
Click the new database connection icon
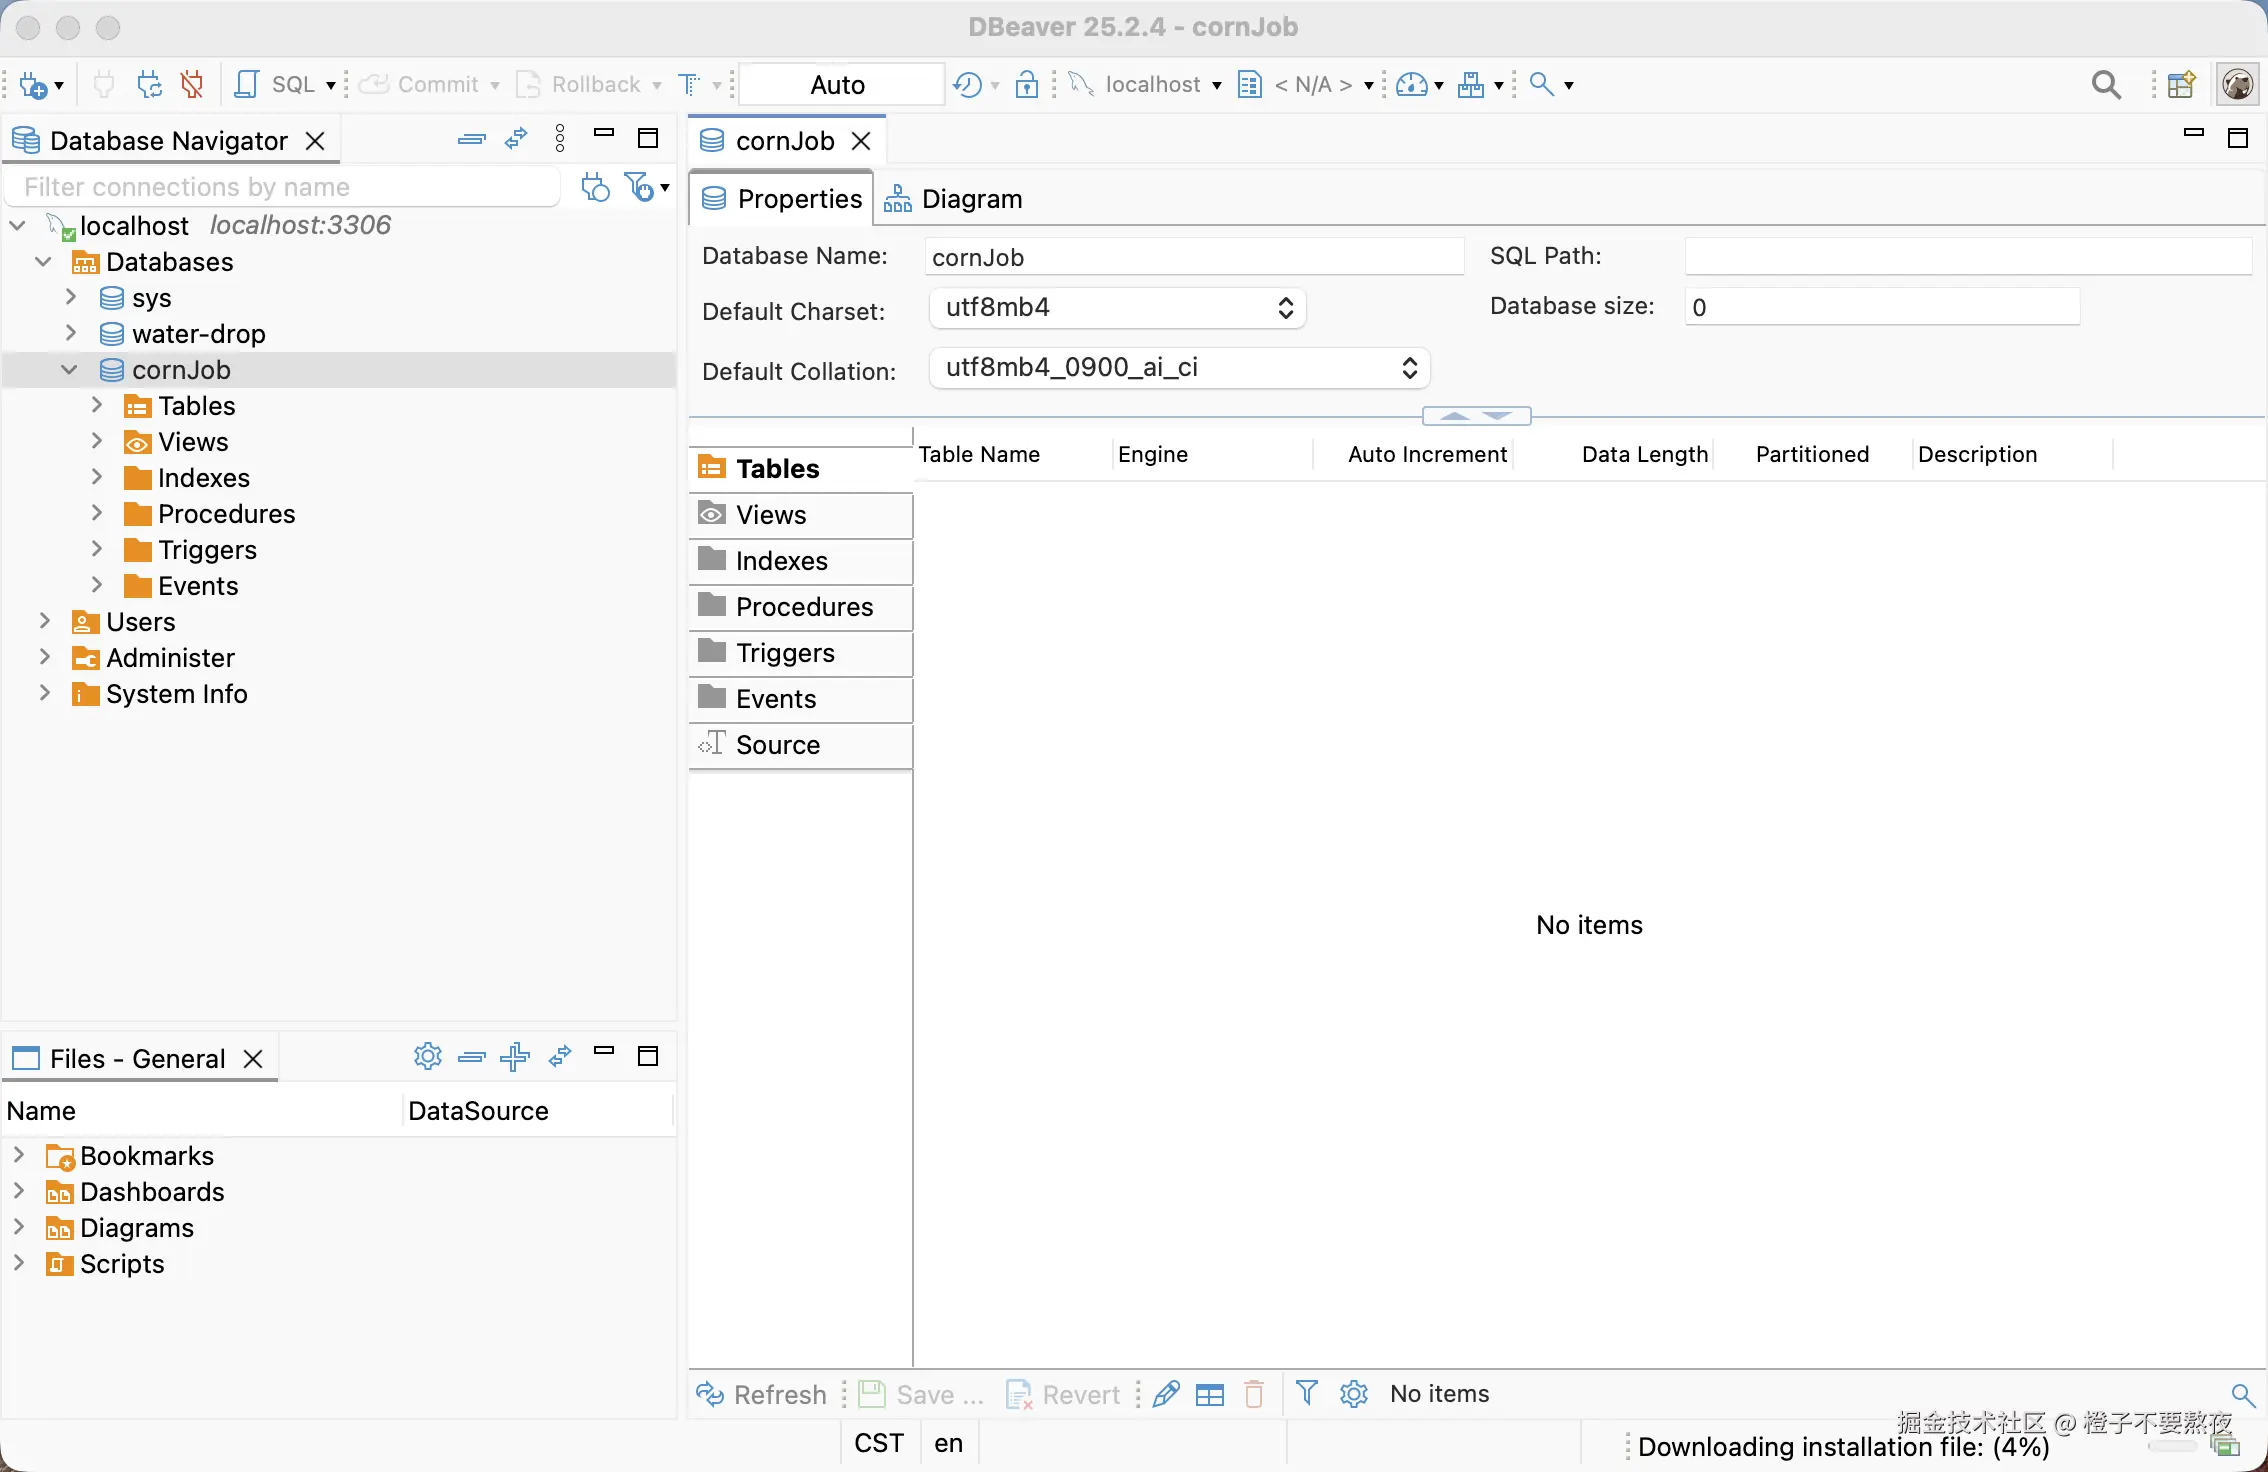[33, 85]
